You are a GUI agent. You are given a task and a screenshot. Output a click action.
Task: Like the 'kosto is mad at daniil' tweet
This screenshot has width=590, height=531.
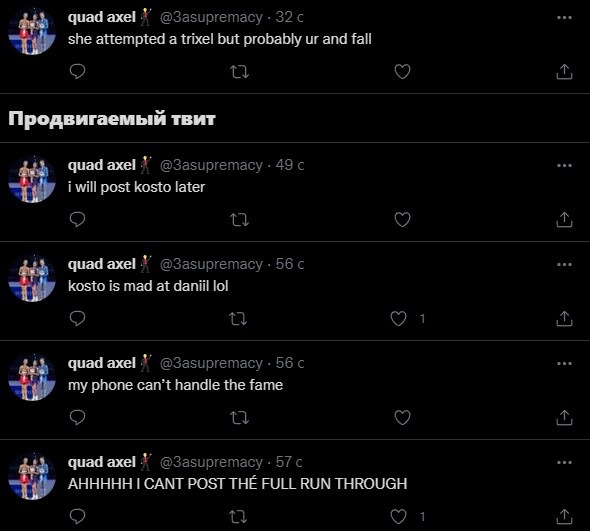(x=398, y=319)
